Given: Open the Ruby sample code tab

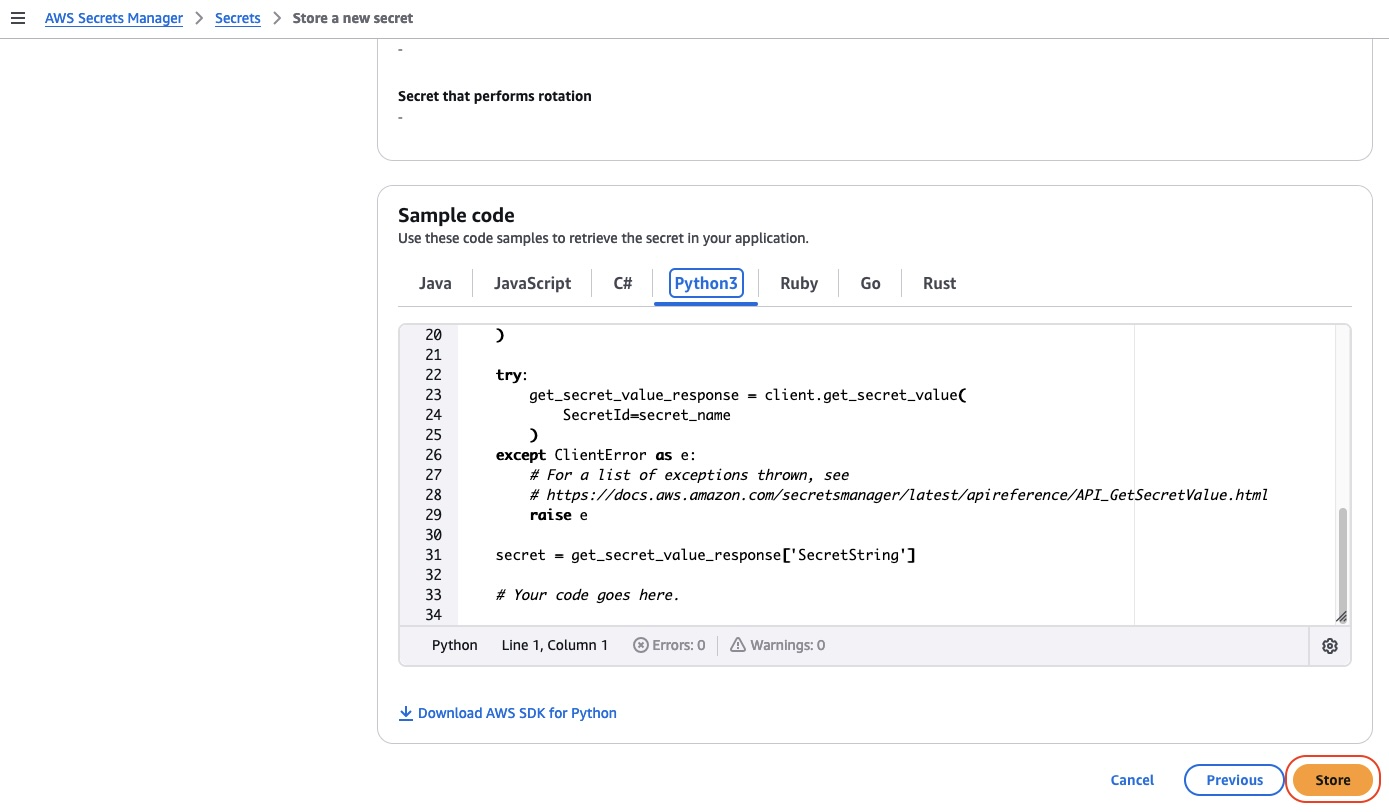Looking at the screenshot, I should click(x=799, y=283).
